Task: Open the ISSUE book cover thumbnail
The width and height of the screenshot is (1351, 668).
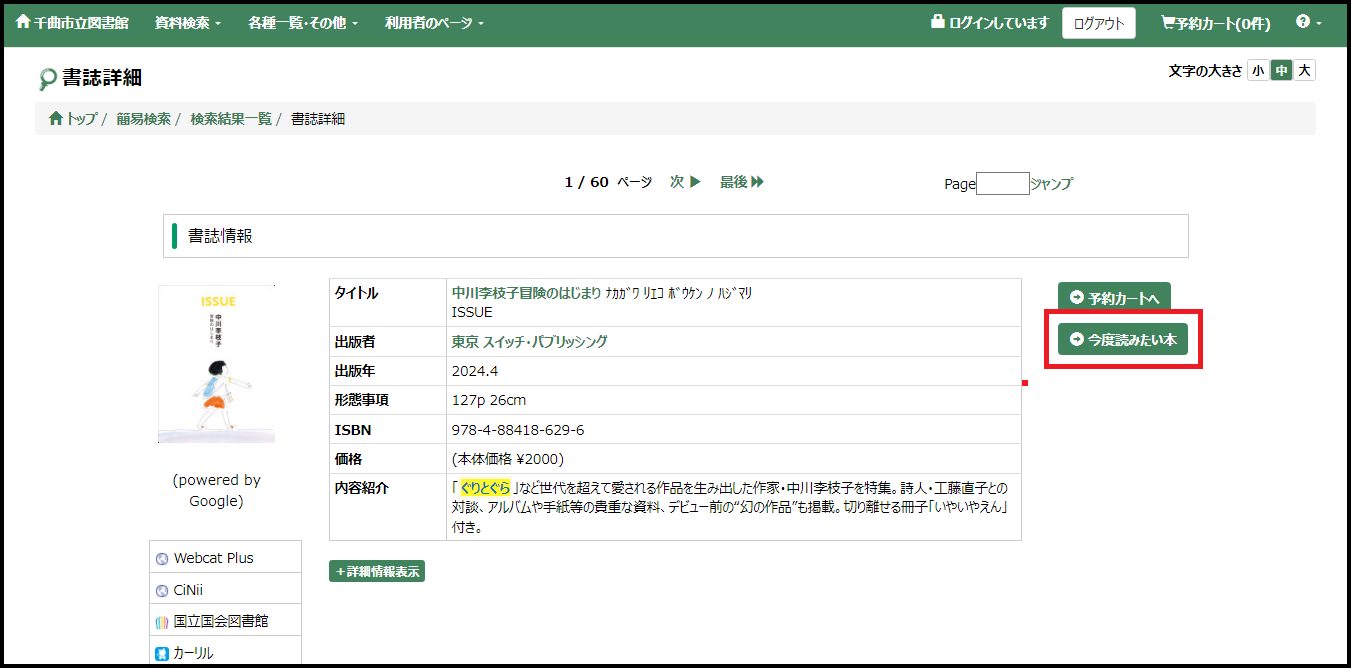Action: click(217, 364)
